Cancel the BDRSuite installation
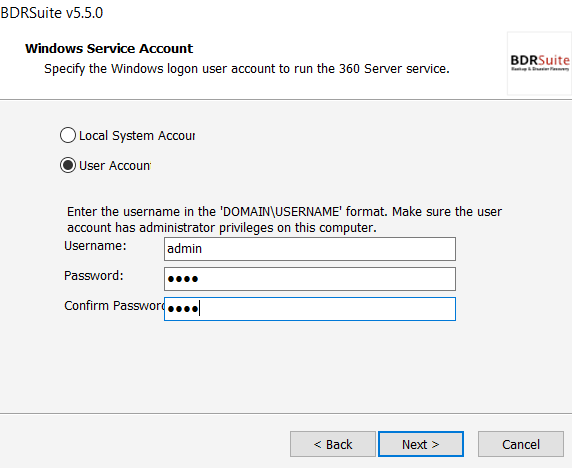This screenshot has height=468, width=572. [x=521, y=444]
